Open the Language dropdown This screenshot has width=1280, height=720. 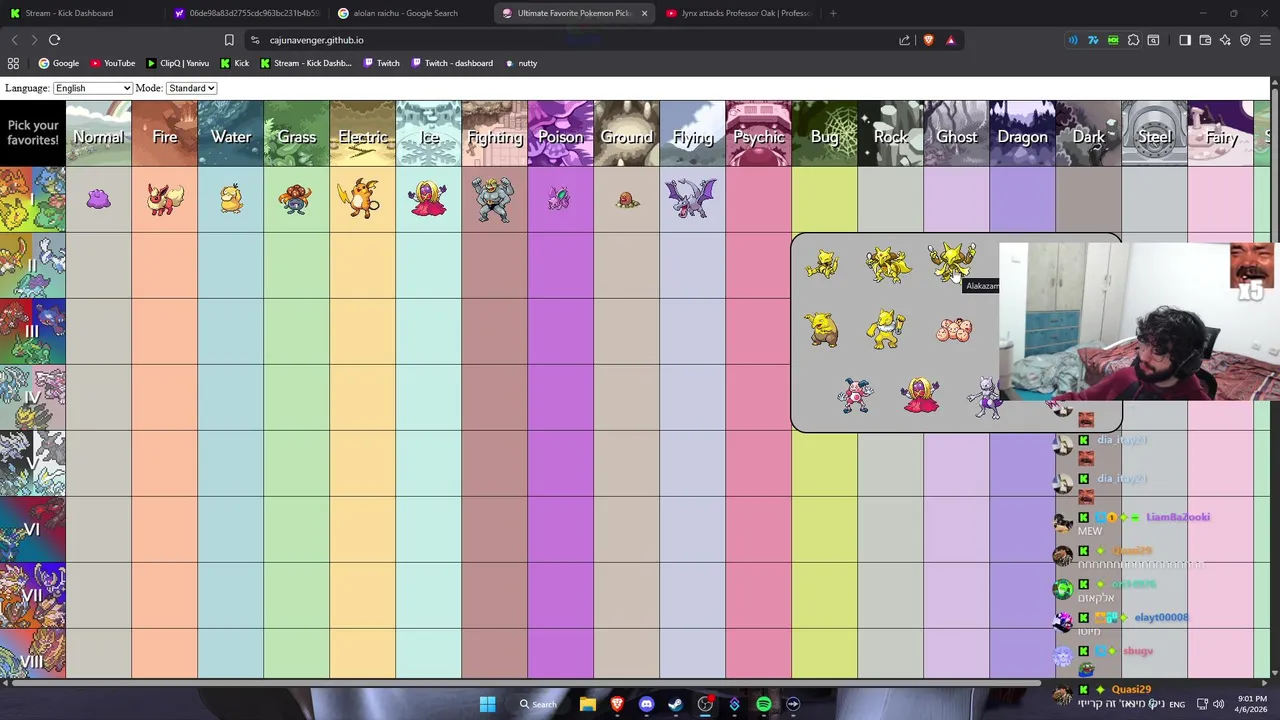click(92, 88)
